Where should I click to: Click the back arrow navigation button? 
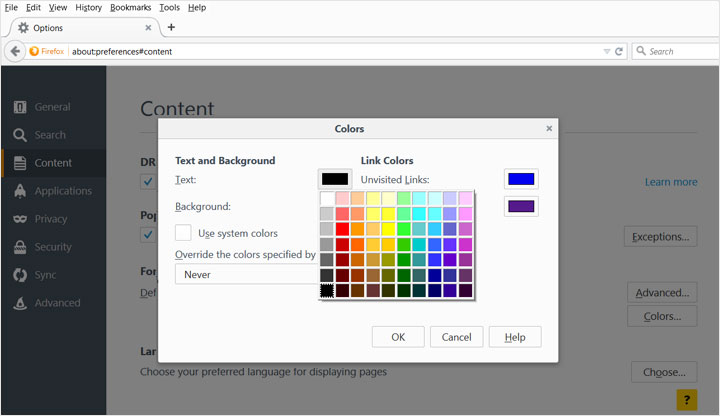(15, 51)
